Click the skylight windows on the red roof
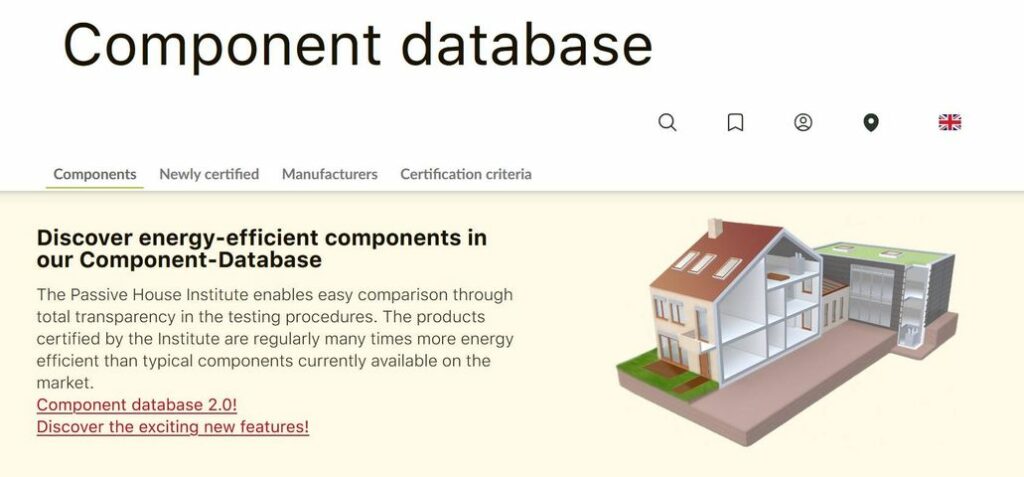This screenshot has height=477, width=1024. point(706,263)
